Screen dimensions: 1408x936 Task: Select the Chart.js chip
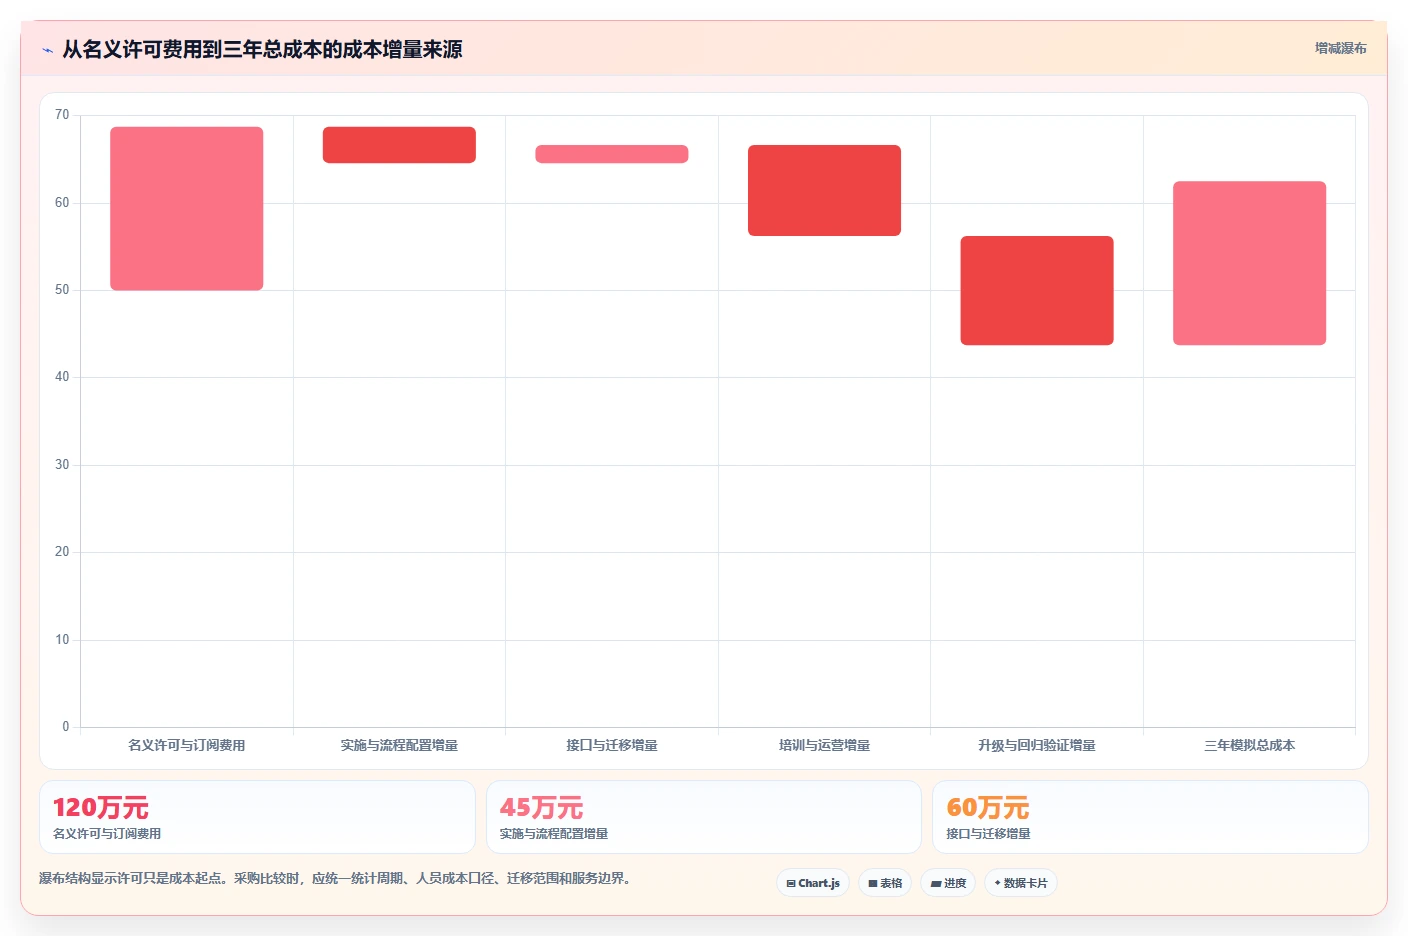[813, 883]
